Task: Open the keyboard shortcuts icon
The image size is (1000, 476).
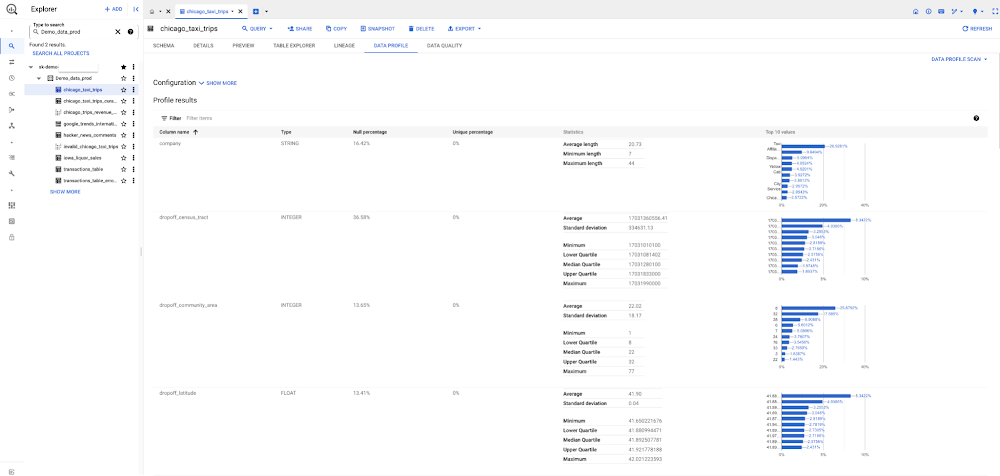Action: pyautogui.click(x=941, y=11)
